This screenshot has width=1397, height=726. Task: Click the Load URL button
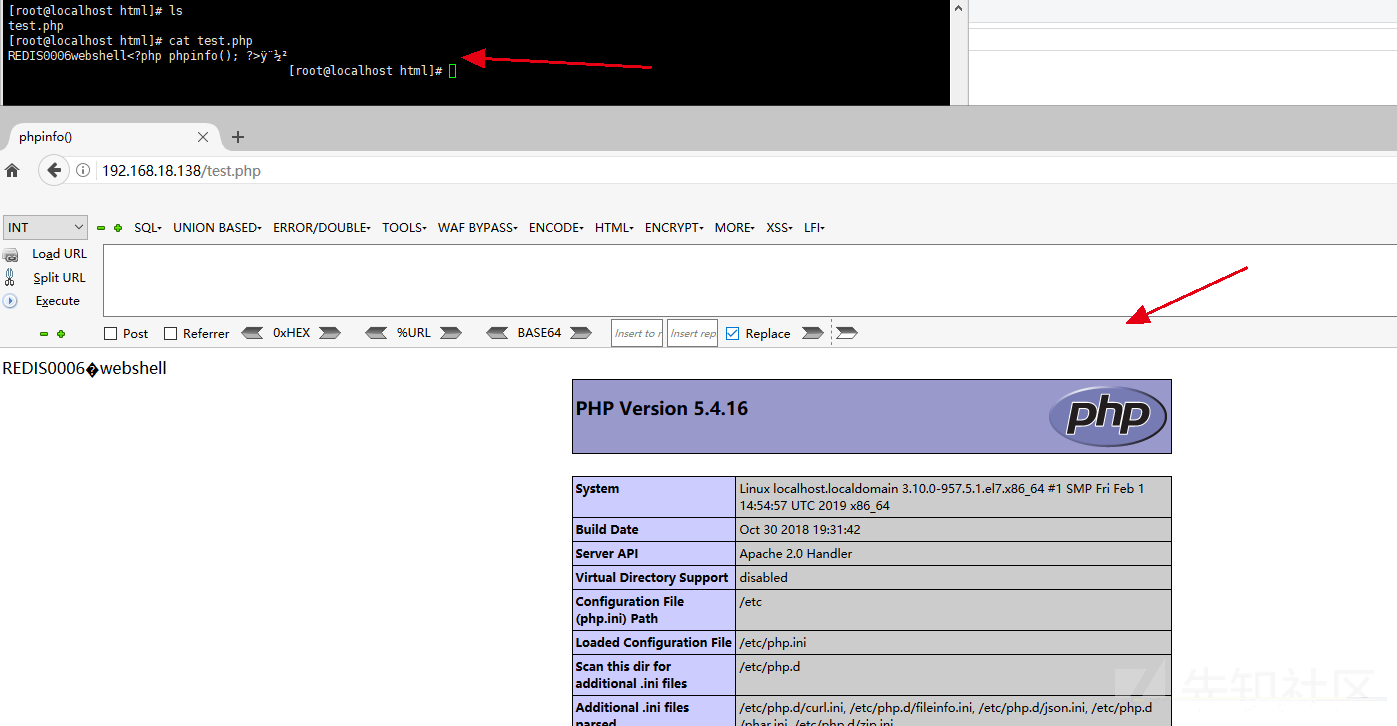pyautogui.click(x=59, y=254)
